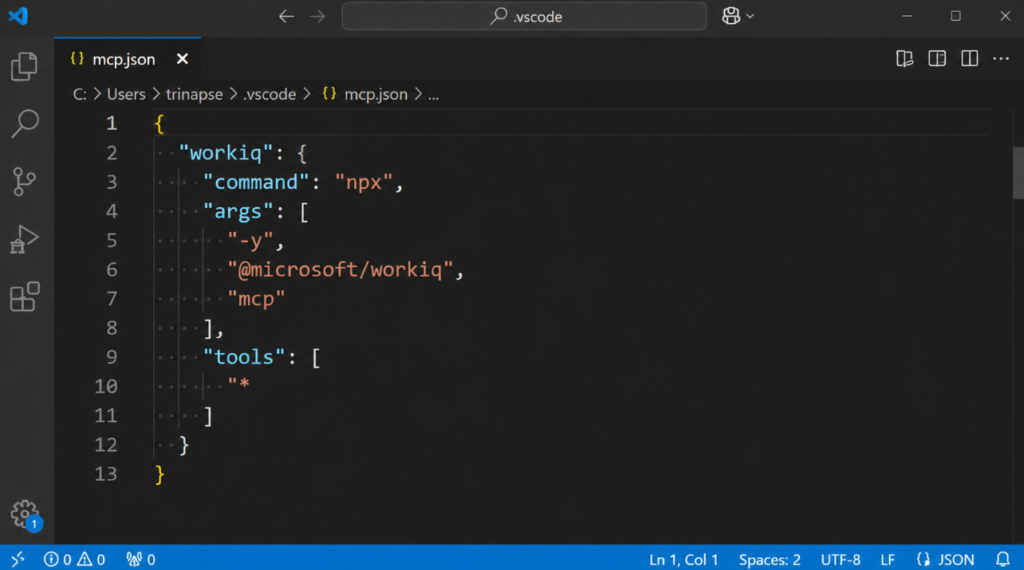Show errors and warnings count

(74, 559)
